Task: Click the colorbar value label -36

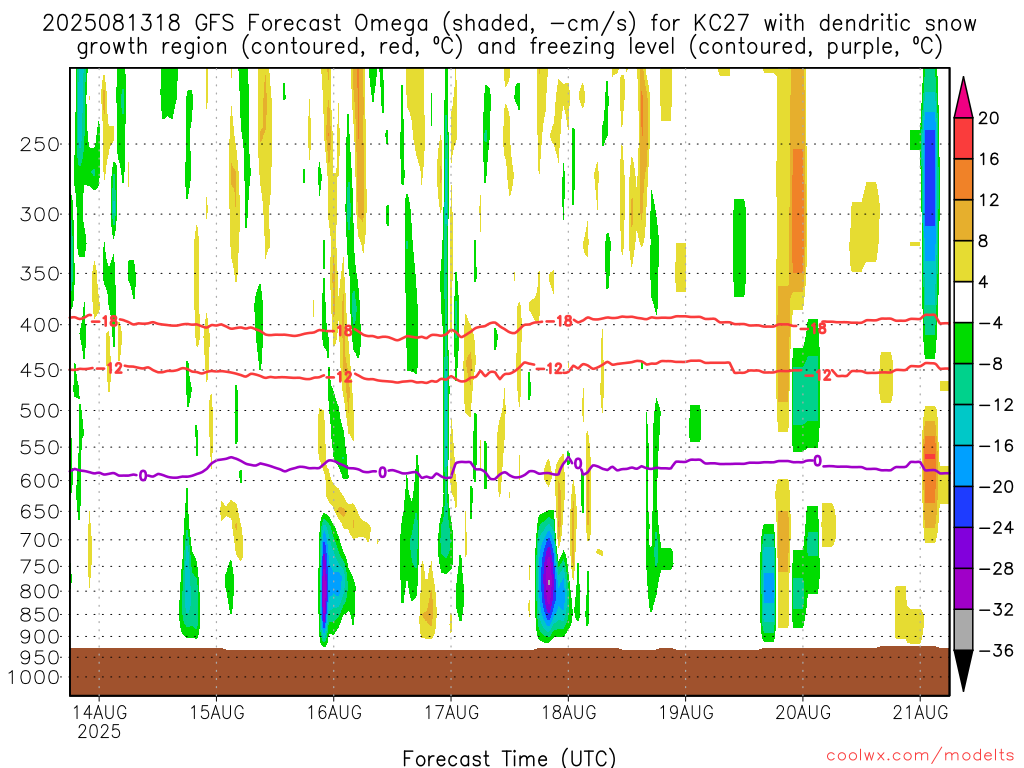Action: 997,650
